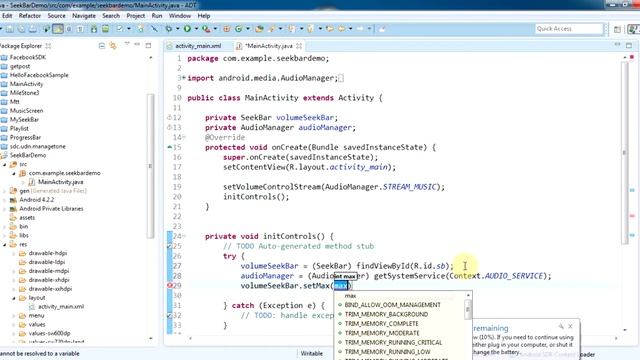Maximize the editor area
This screenshot has width=640, height=360.
[x=629, y=45]
